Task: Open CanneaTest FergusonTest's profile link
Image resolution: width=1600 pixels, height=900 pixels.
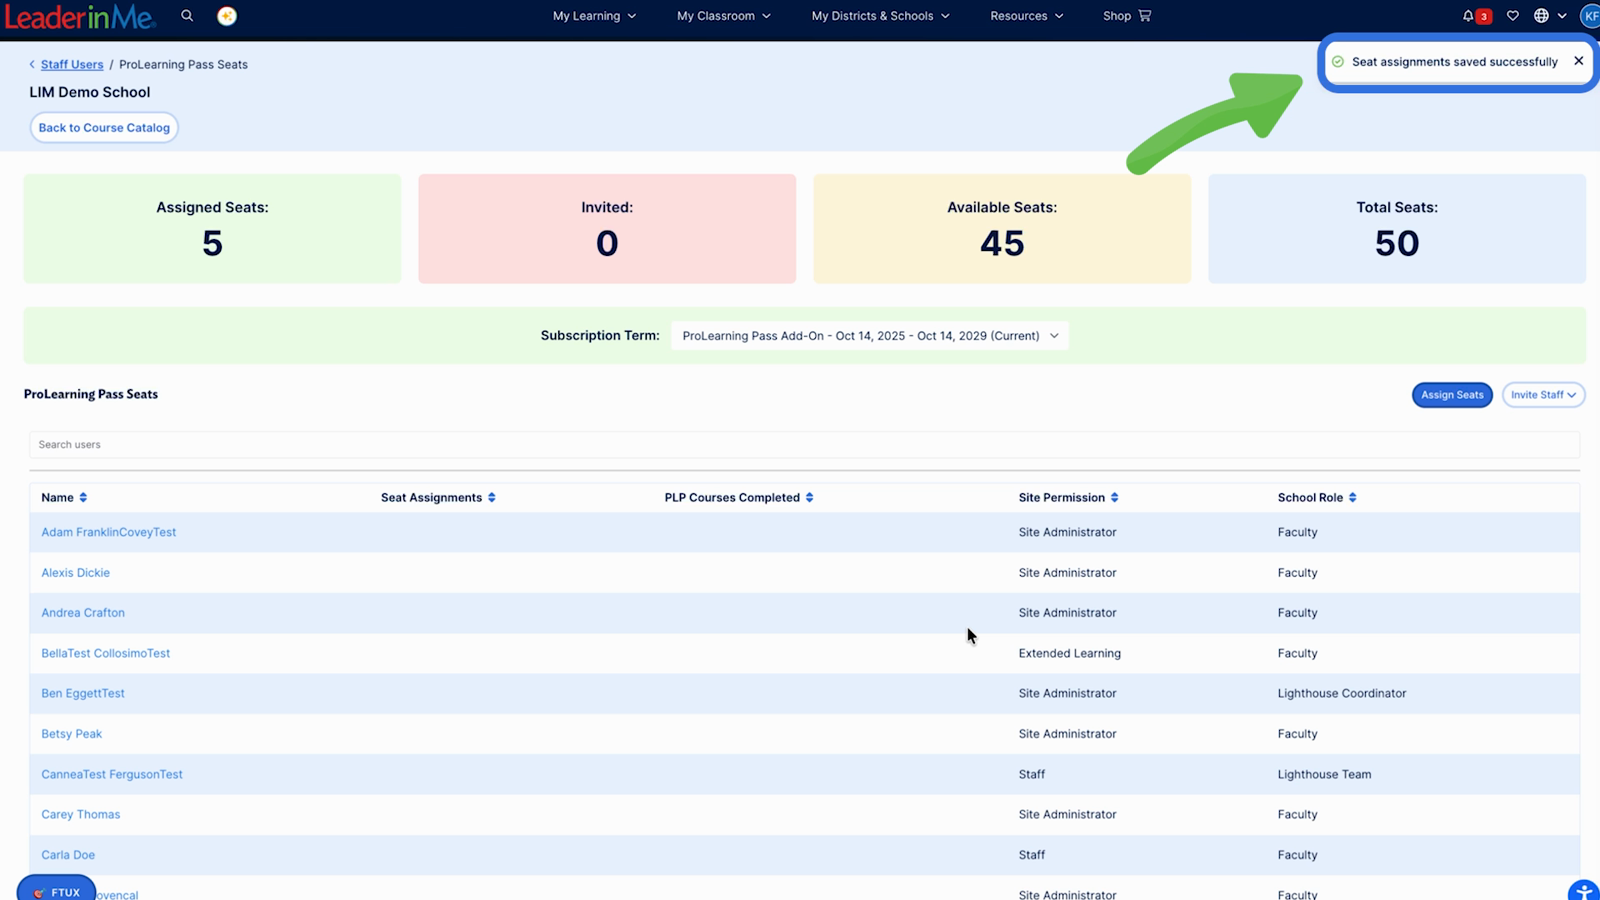Action: [112, 774]
